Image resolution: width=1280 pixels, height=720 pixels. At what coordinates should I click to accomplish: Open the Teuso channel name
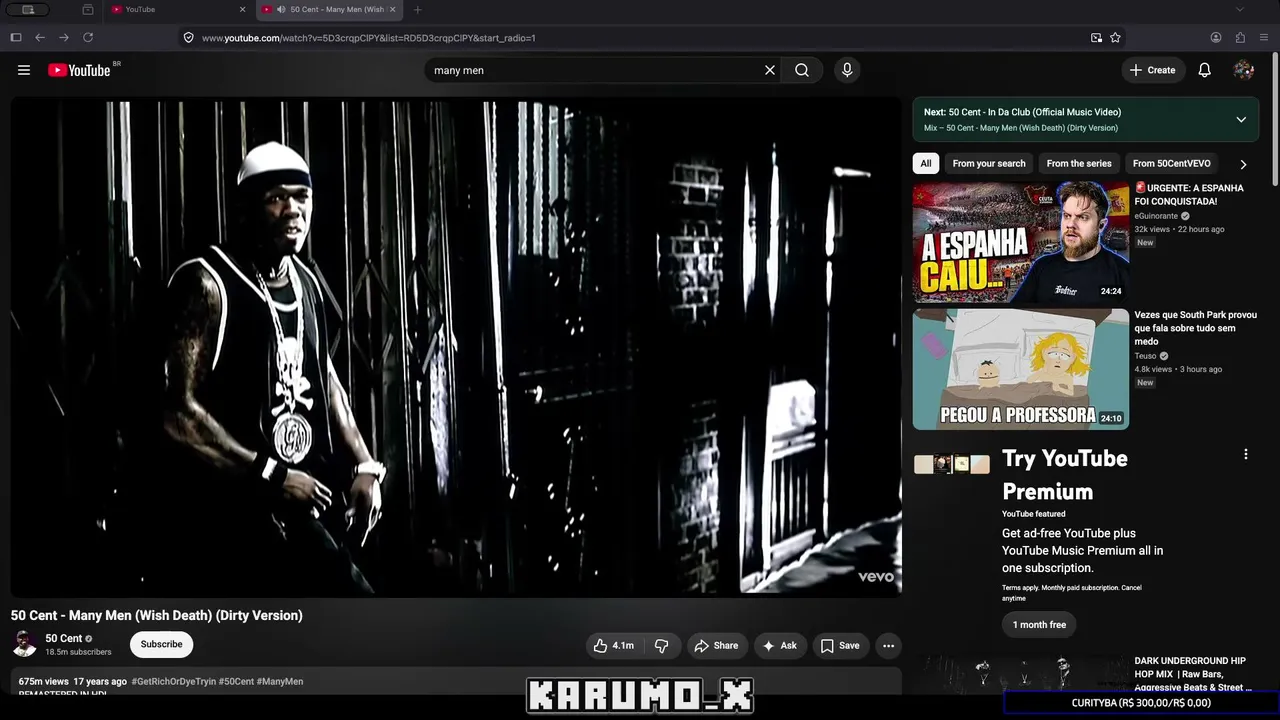coord(1145,356)
